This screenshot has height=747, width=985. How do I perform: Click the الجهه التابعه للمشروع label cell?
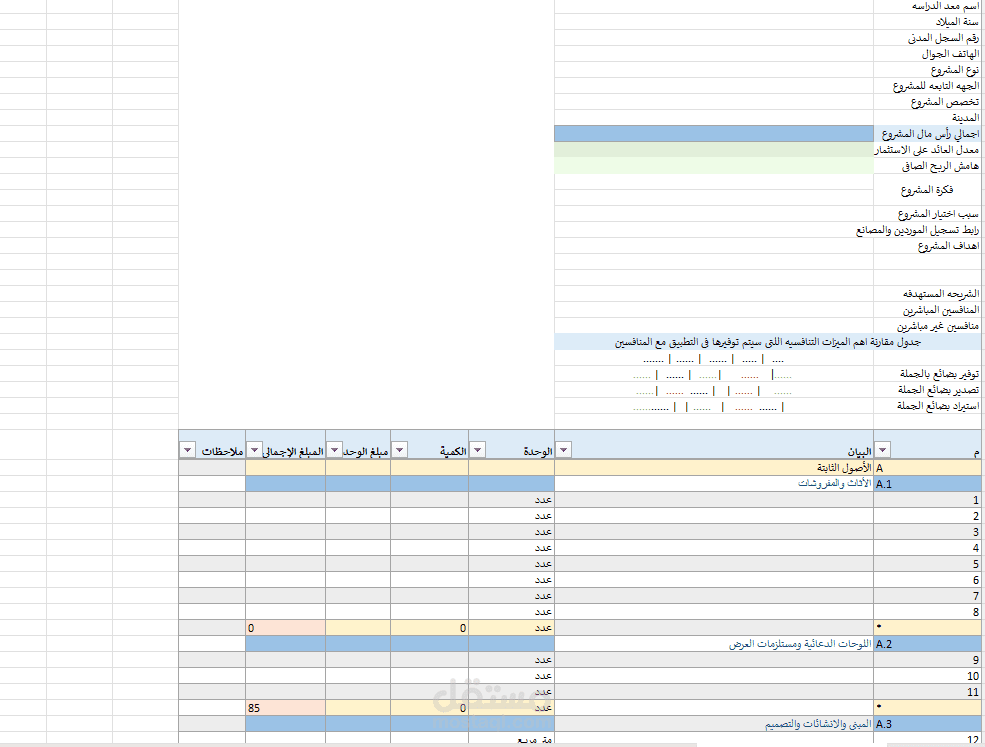pos(927,85)
